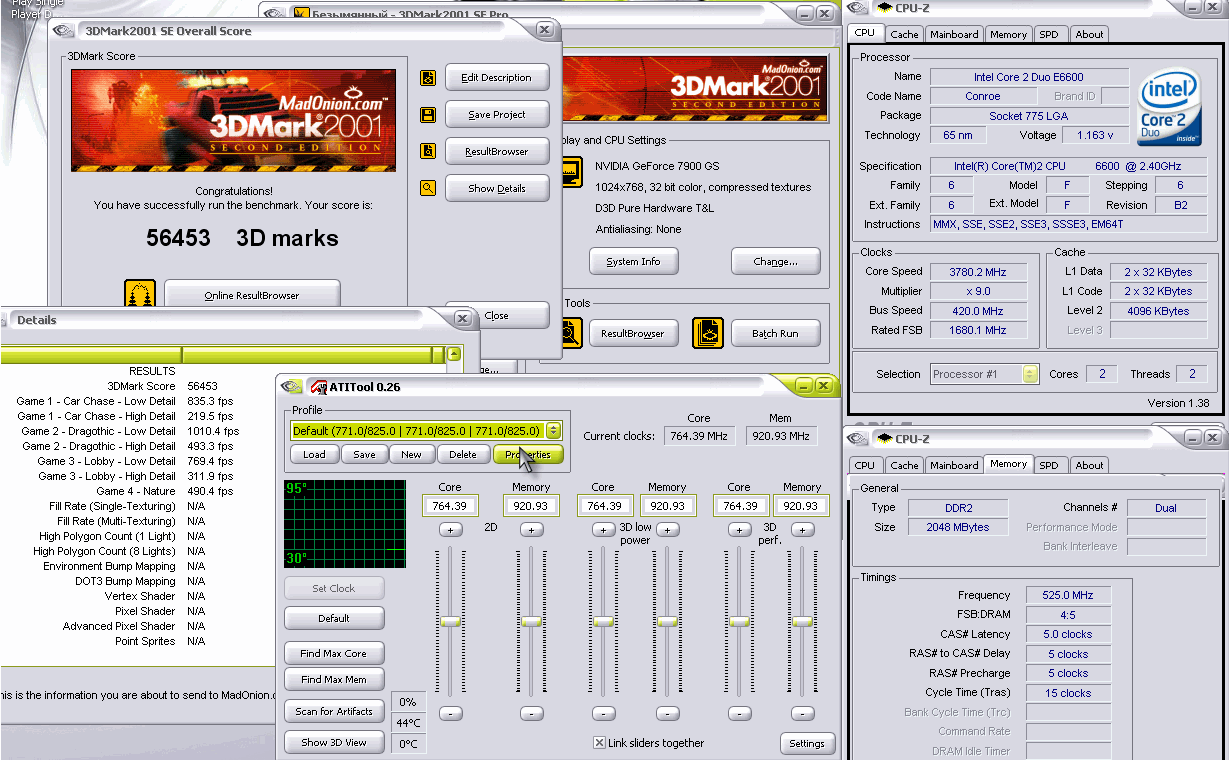The image size is (1229, 760).
Task: Click the scroll up arrow in the Details window
Action: click(x=454, y=354)
